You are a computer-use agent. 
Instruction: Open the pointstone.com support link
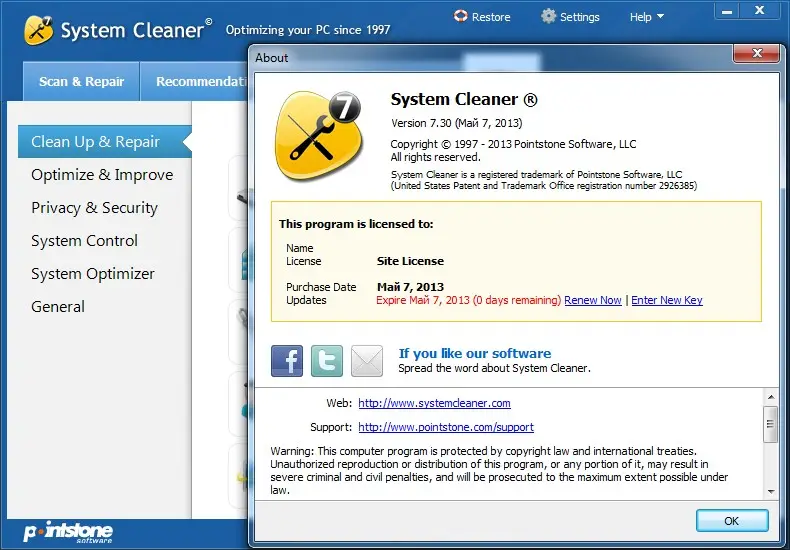point(446,427)
